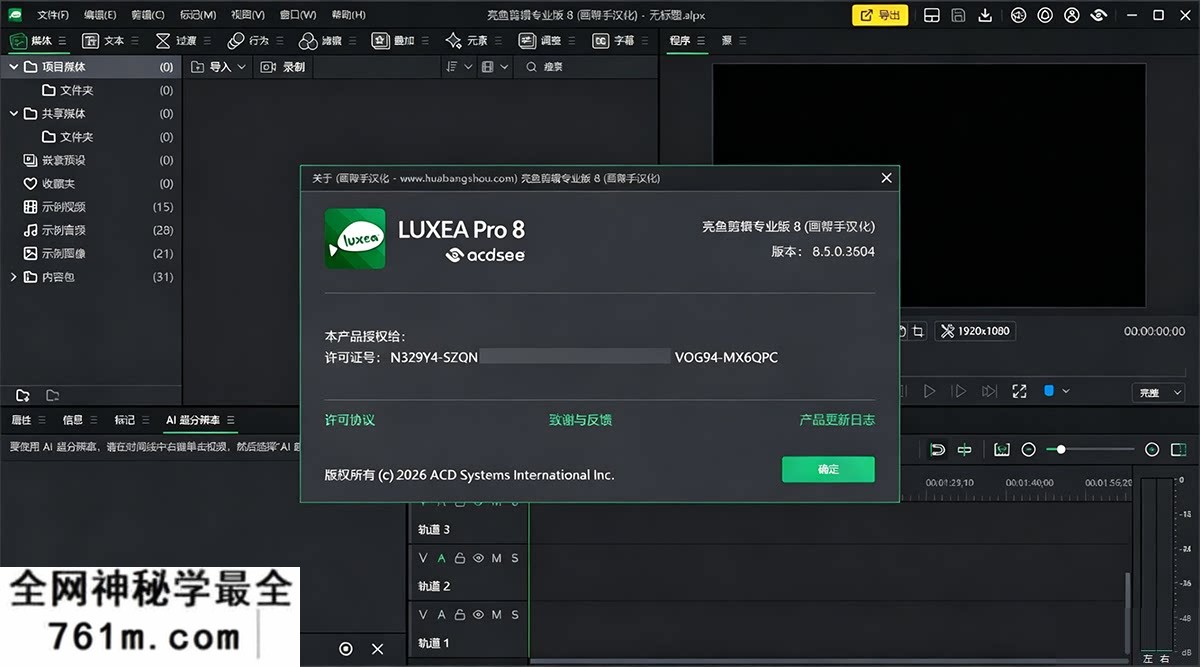
Task: Click the fullscreen preview icon
Action: pos(1020,391)
